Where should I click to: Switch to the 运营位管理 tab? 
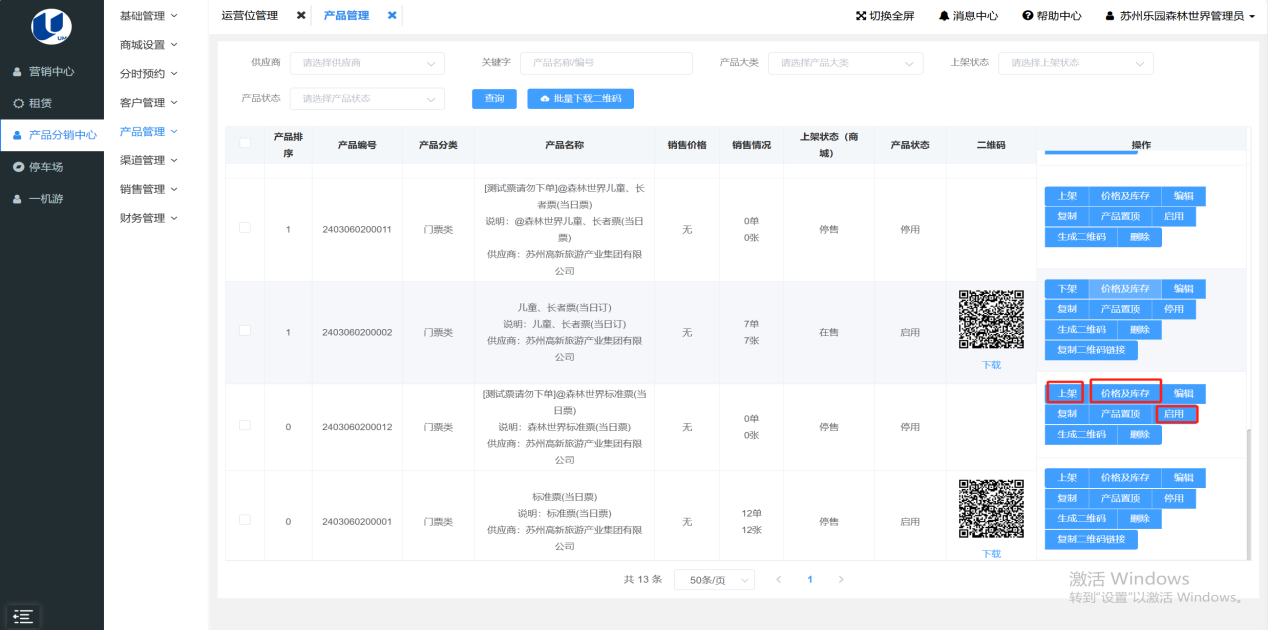pos(250,16)
